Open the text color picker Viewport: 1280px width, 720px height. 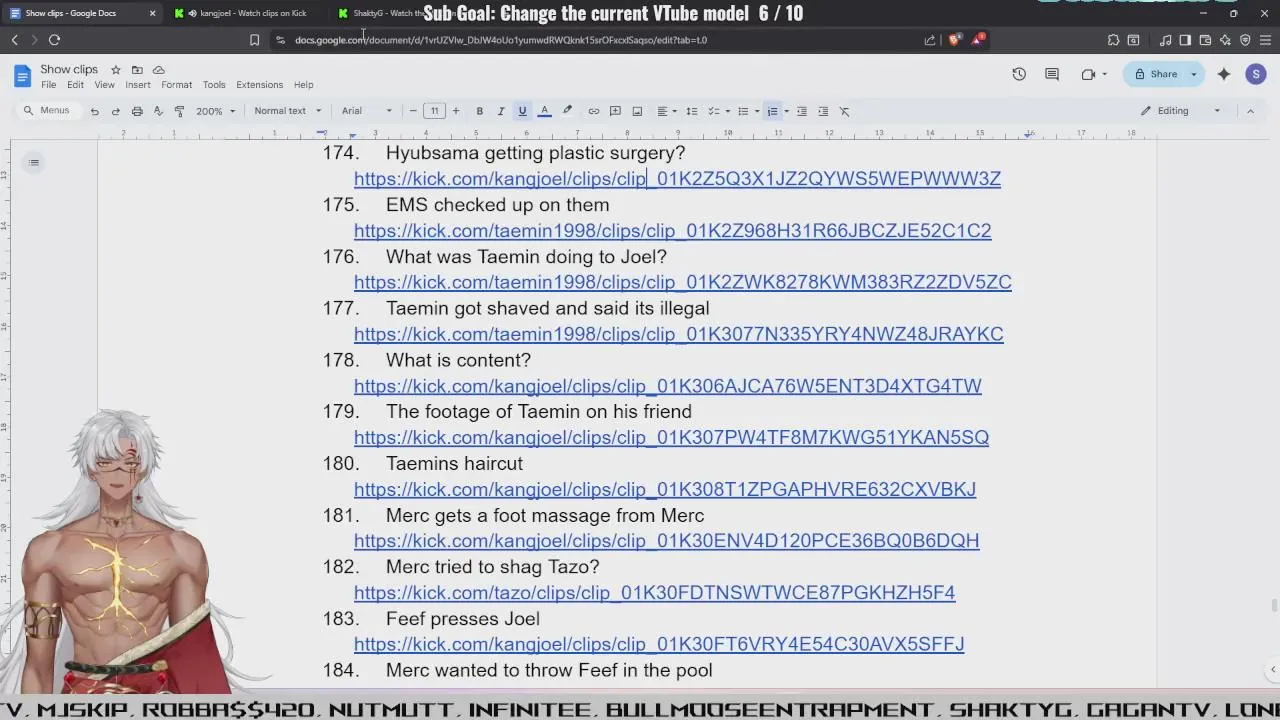544,111
